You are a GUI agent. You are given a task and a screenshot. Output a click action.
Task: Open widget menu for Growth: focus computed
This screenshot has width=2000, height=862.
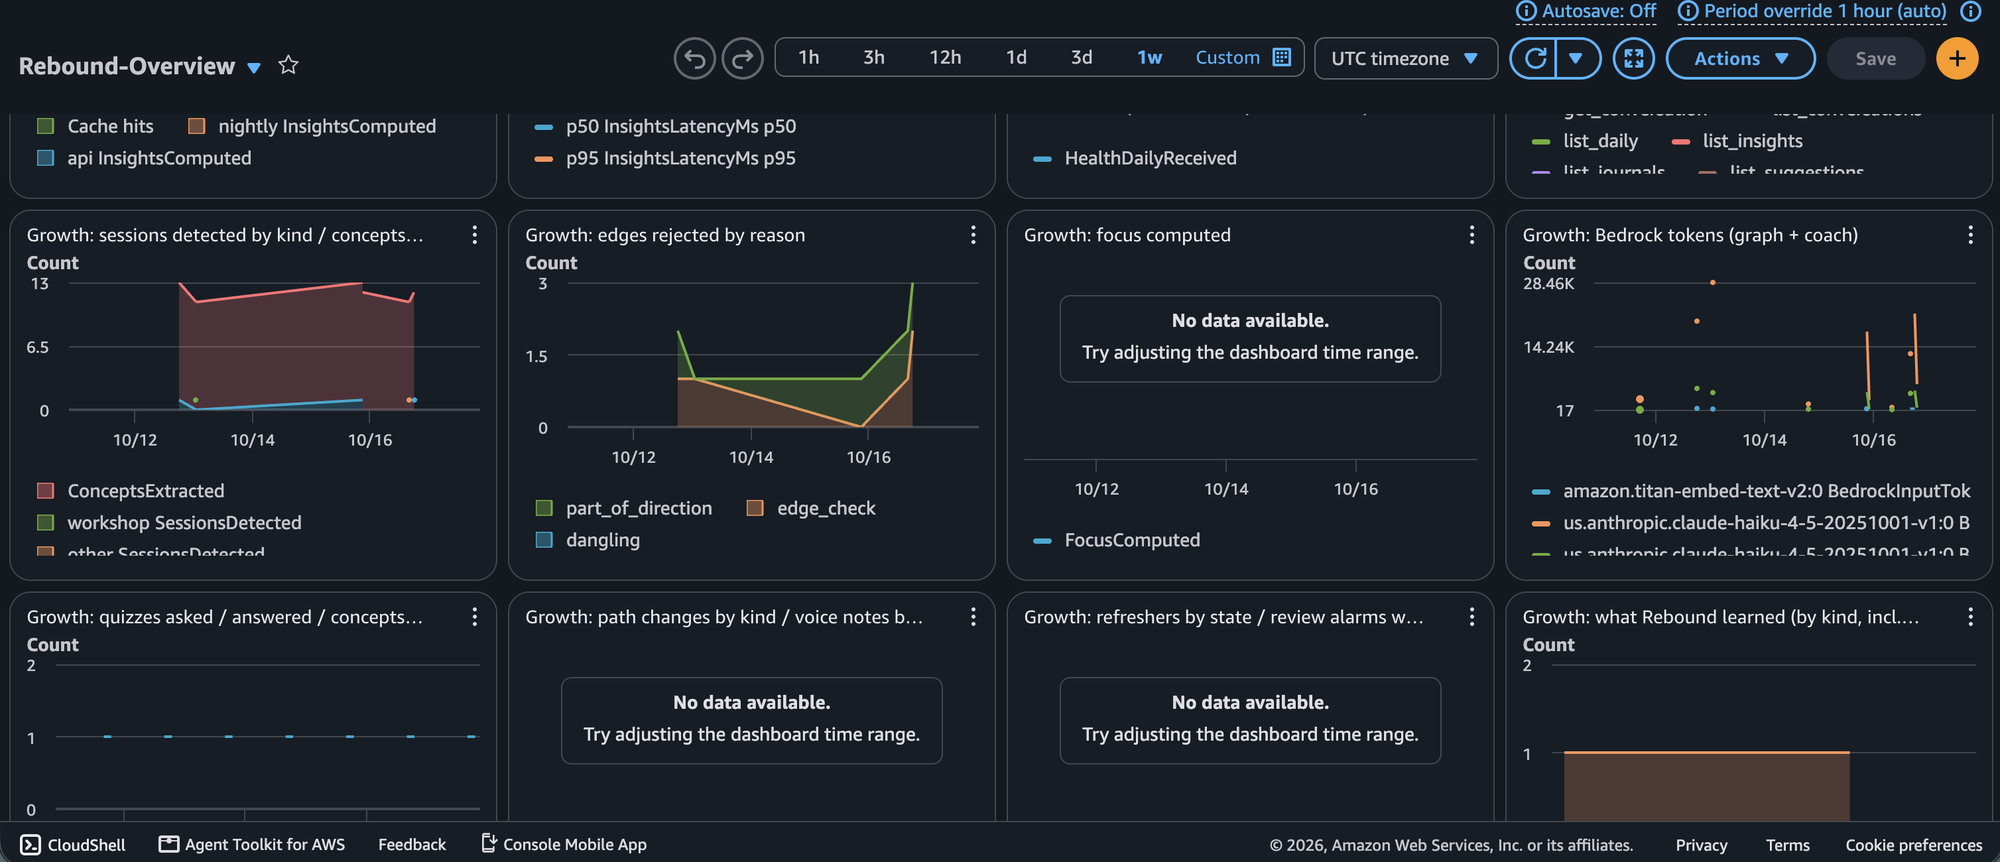click(x=1471, y=235)
